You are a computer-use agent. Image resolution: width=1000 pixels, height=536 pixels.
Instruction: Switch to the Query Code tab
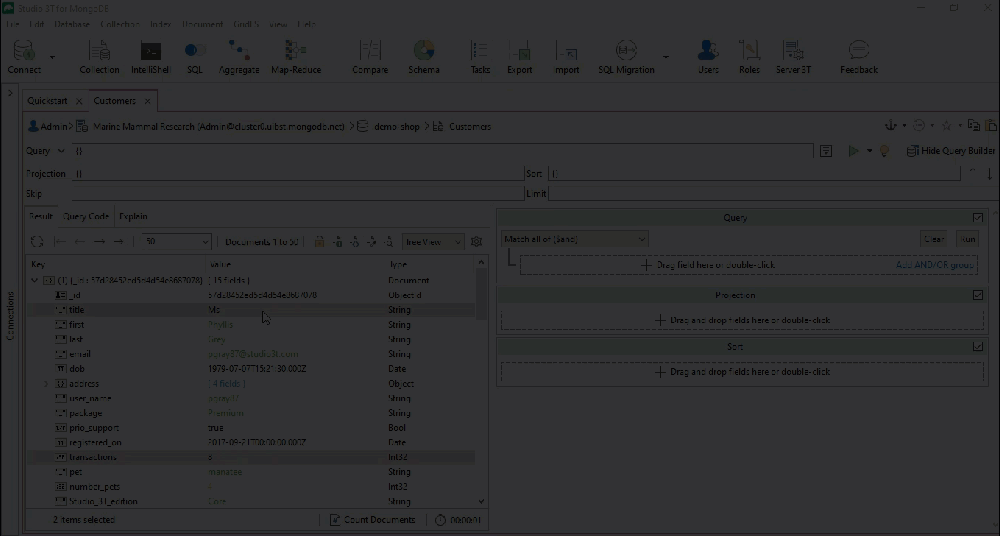85,216
